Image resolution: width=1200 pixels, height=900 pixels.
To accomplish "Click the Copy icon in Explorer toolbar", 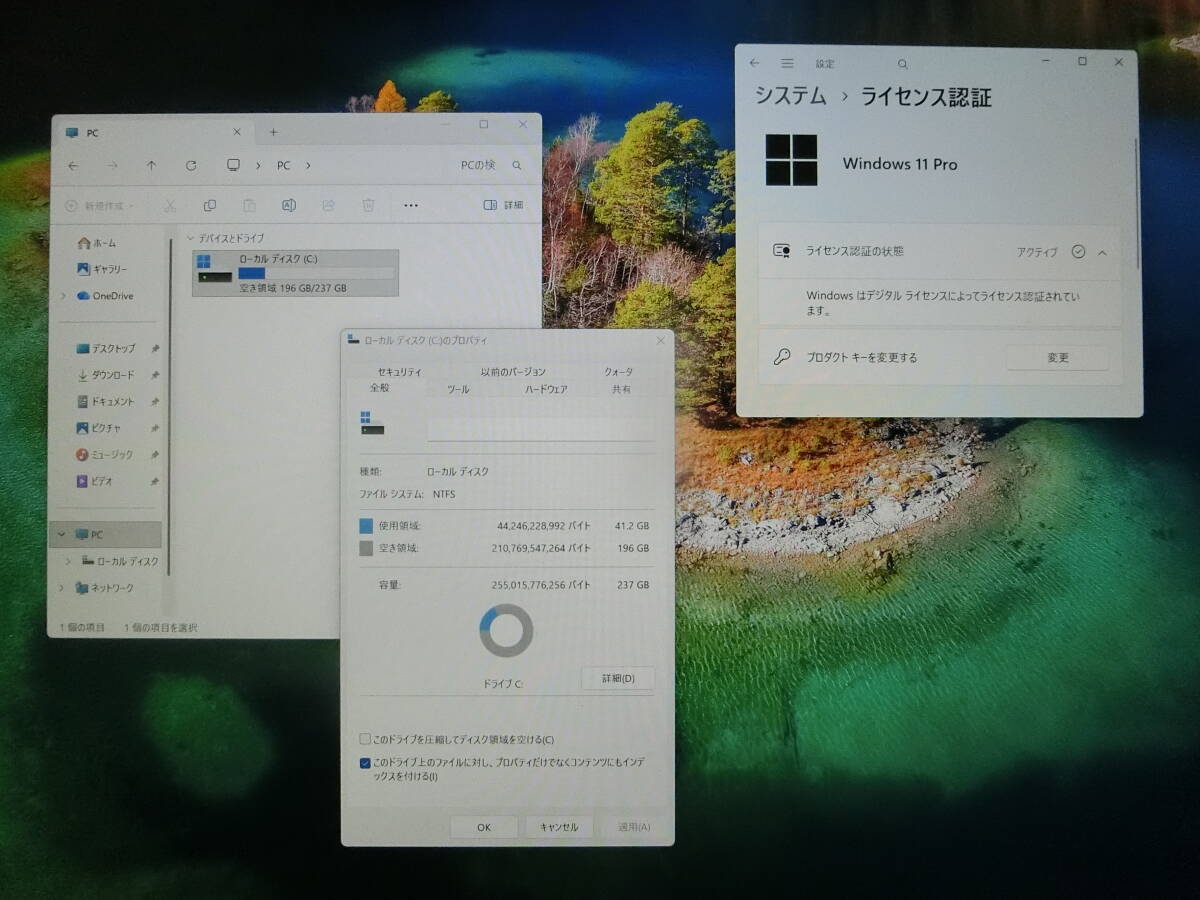I will [210, 205].
